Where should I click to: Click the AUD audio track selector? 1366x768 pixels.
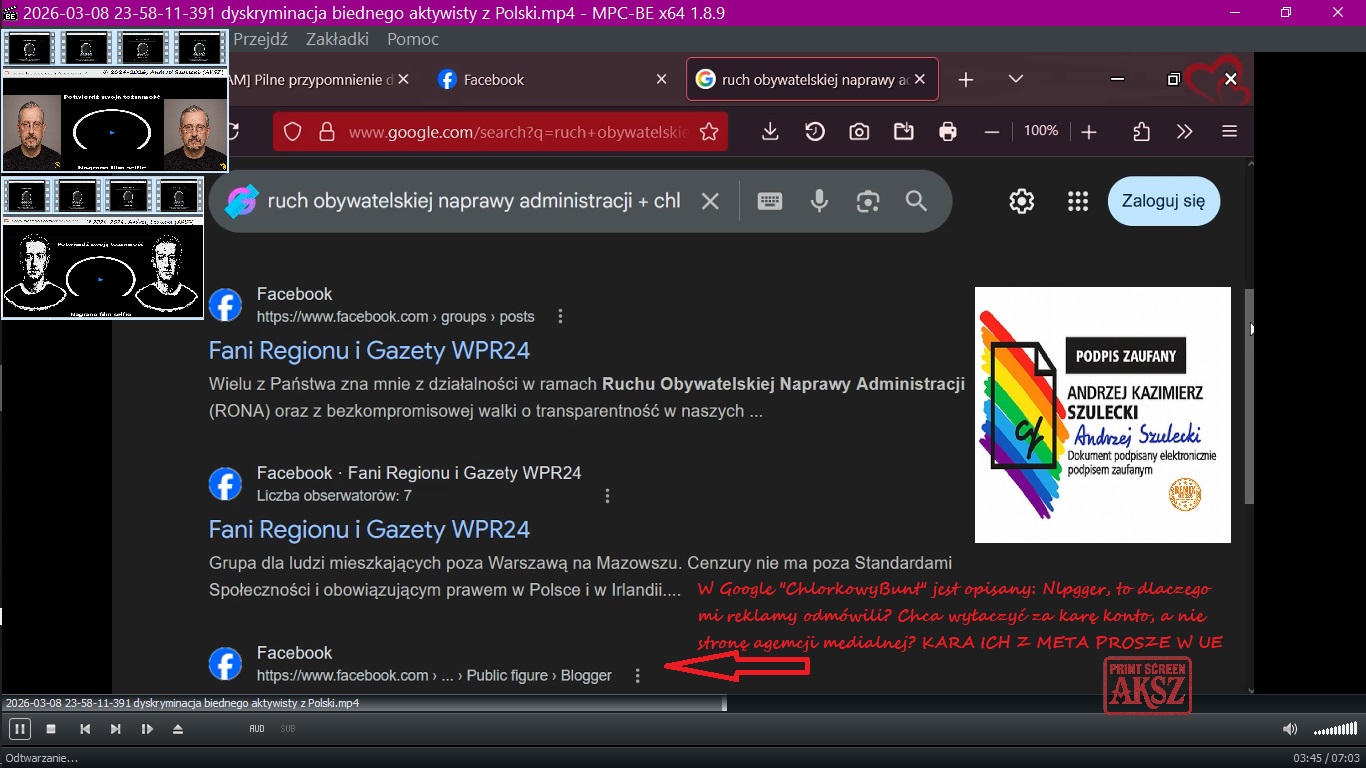pos(257,729)
